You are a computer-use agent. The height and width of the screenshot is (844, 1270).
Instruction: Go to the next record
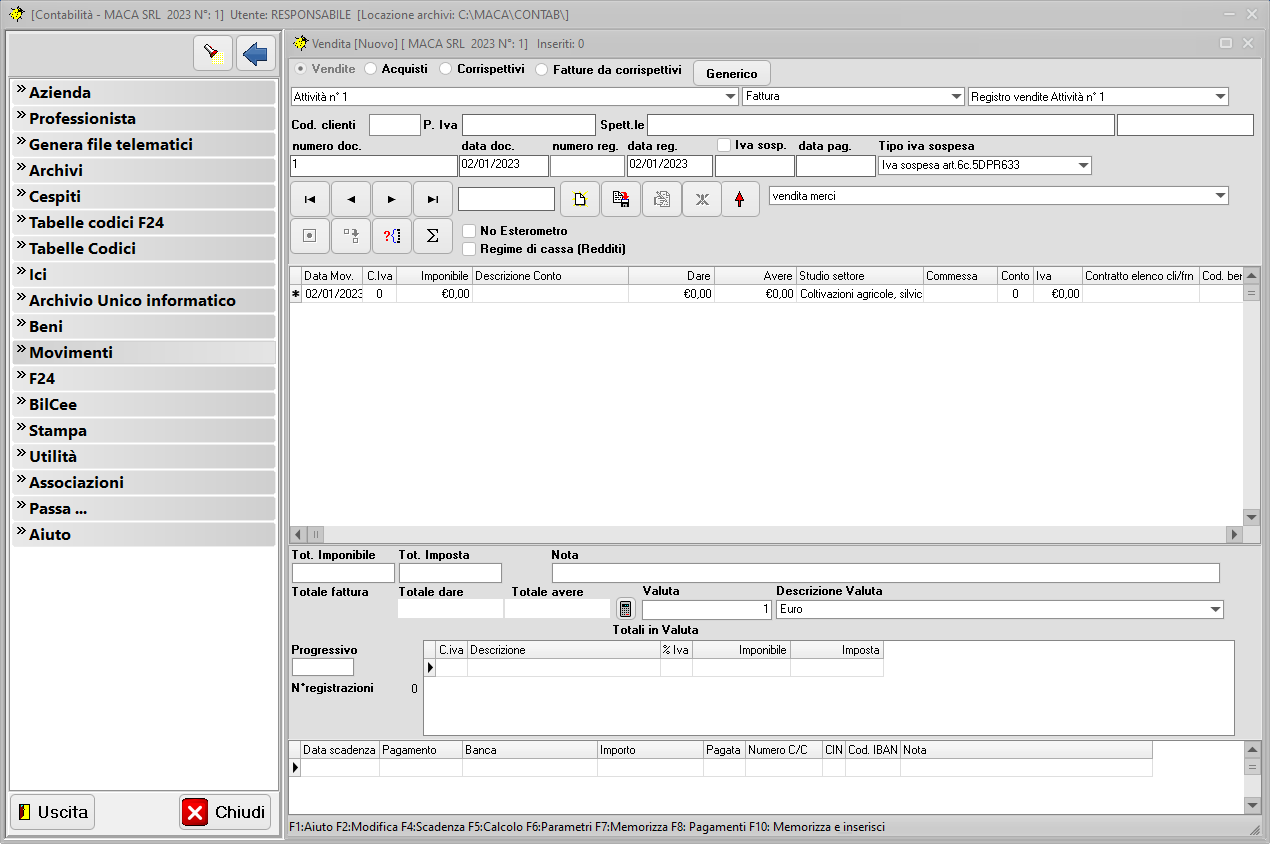(392, 199)
